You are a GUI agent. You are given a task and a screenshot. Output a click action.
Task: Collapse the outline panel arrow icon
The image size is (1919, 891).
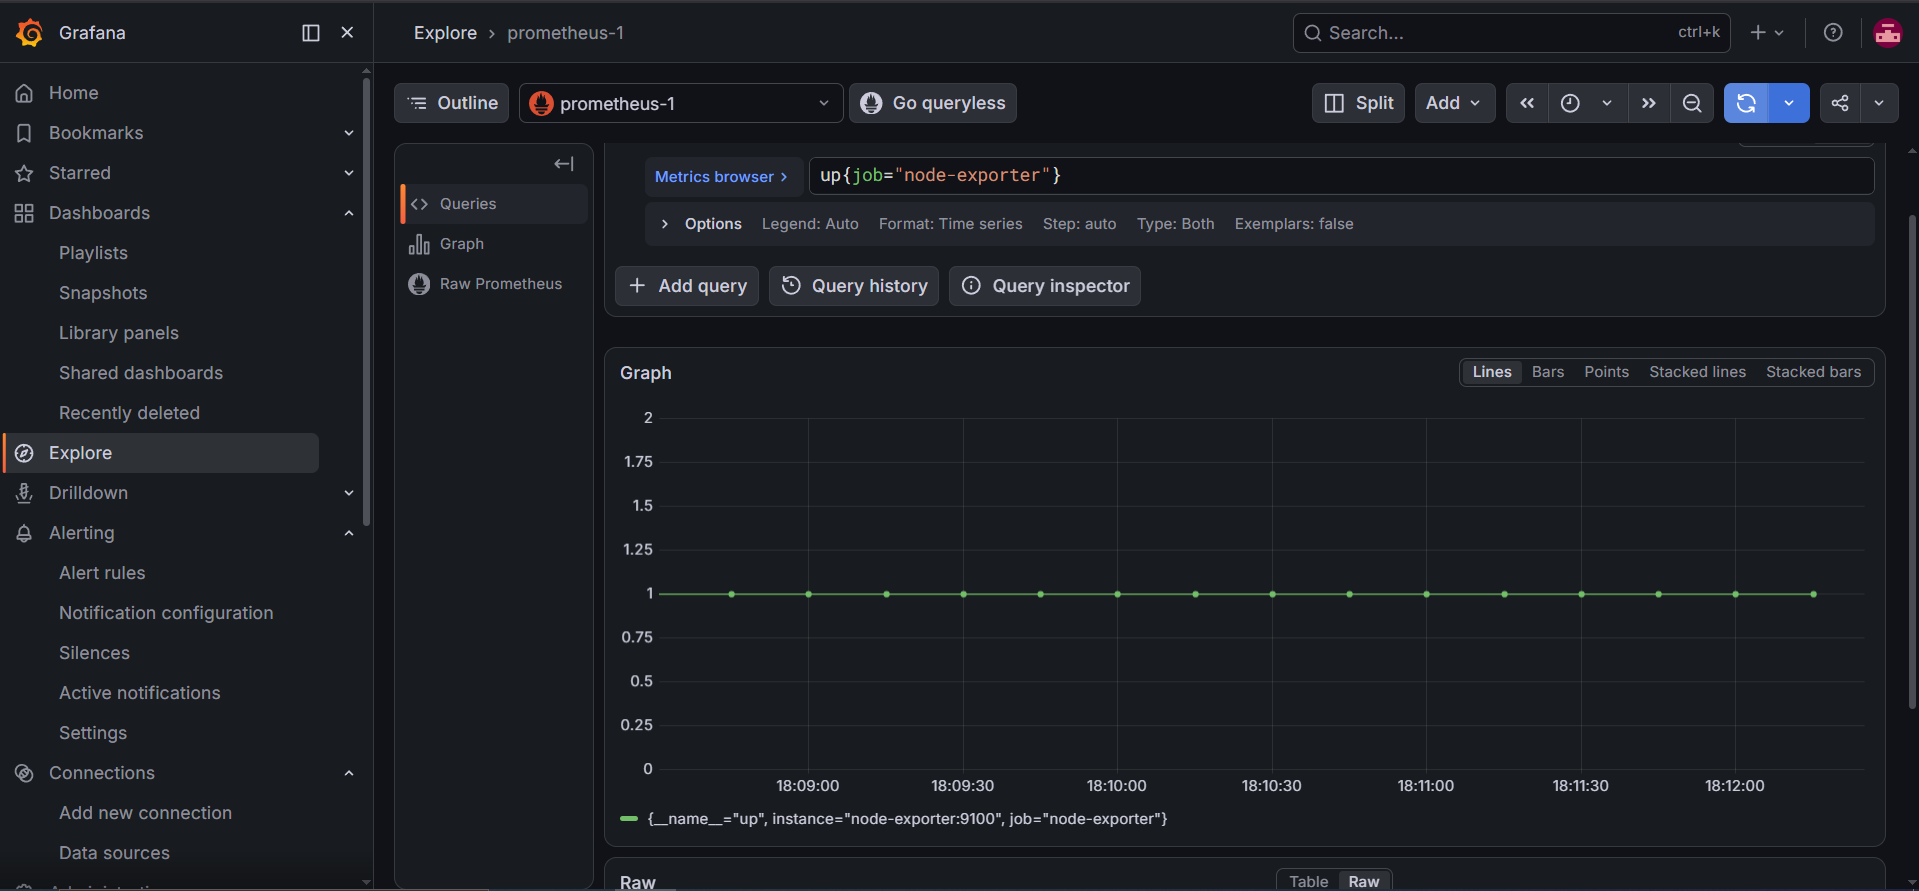tap(564, 164)
